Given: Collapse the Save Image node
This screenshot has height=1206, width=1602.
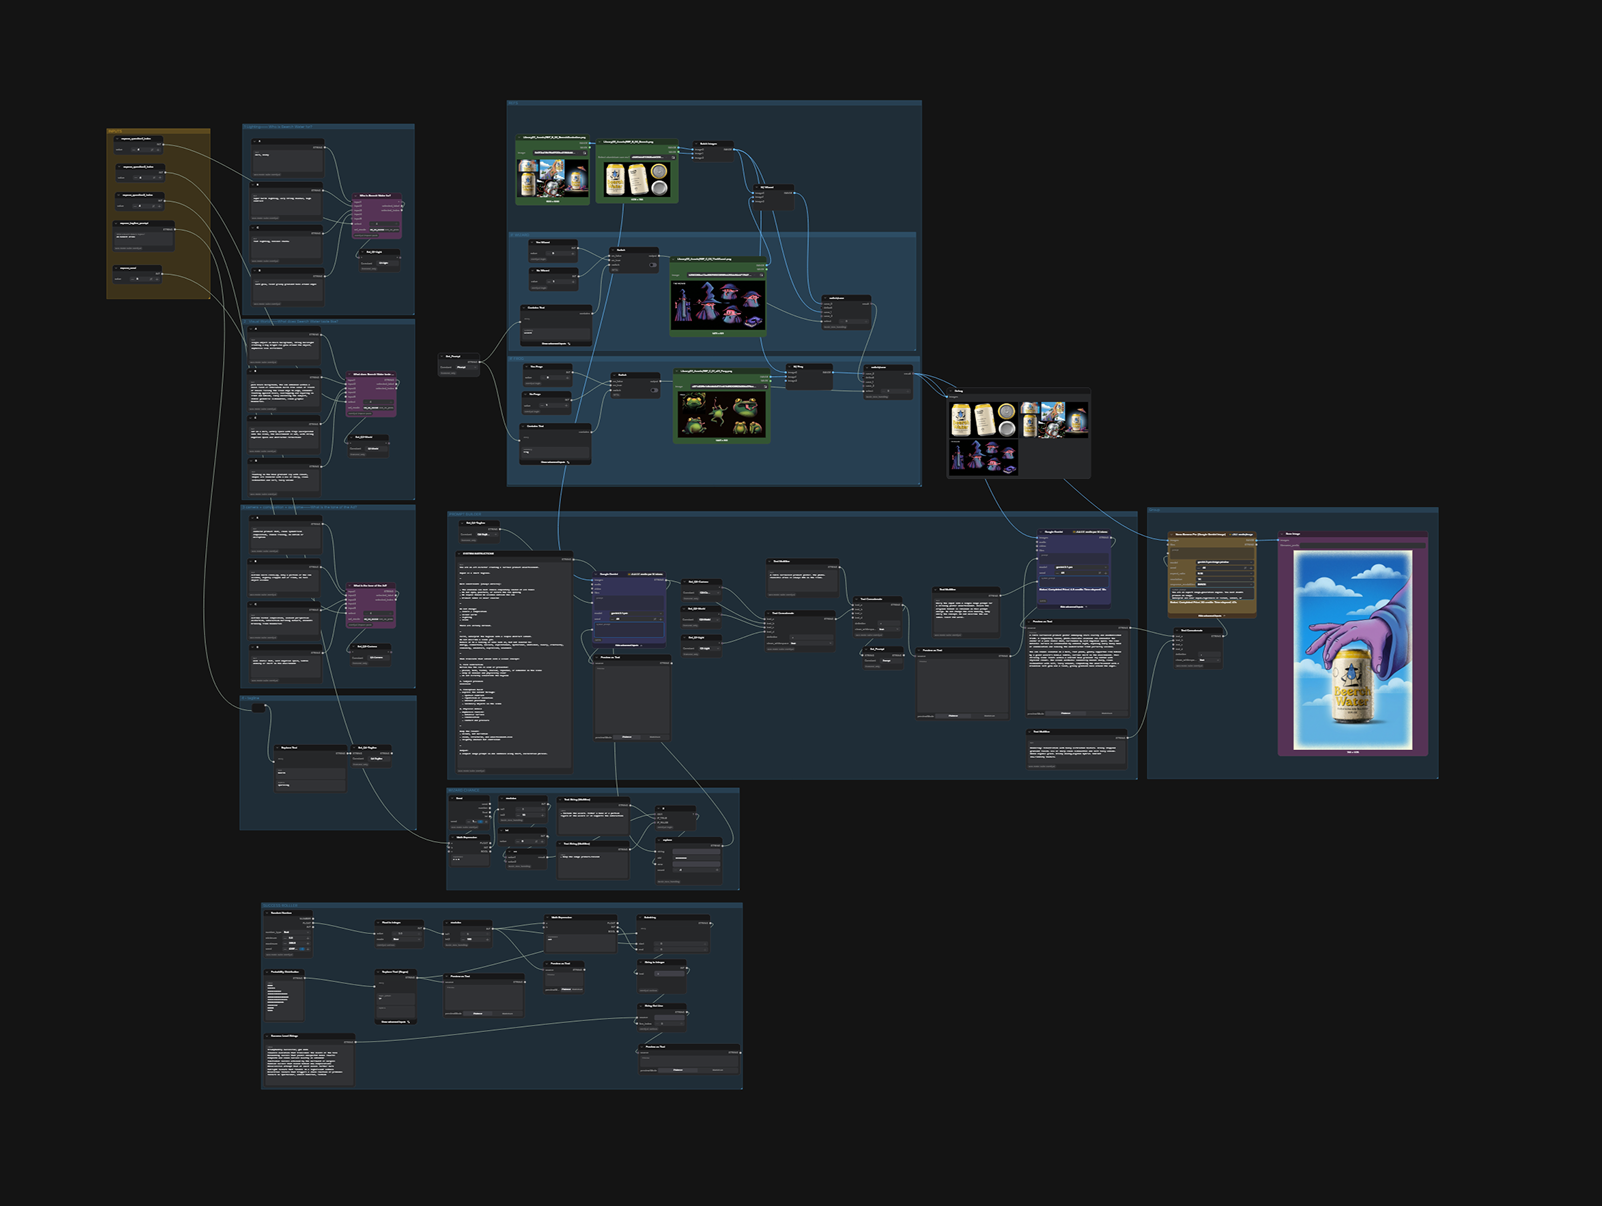Looking at the screenshot, I should [x=1282, y=534].
